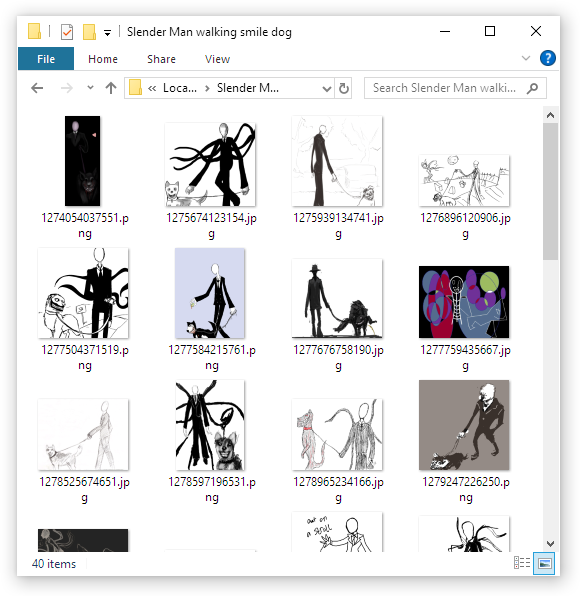
Task: Click the address bar folder icon
Action: point(135,88)
